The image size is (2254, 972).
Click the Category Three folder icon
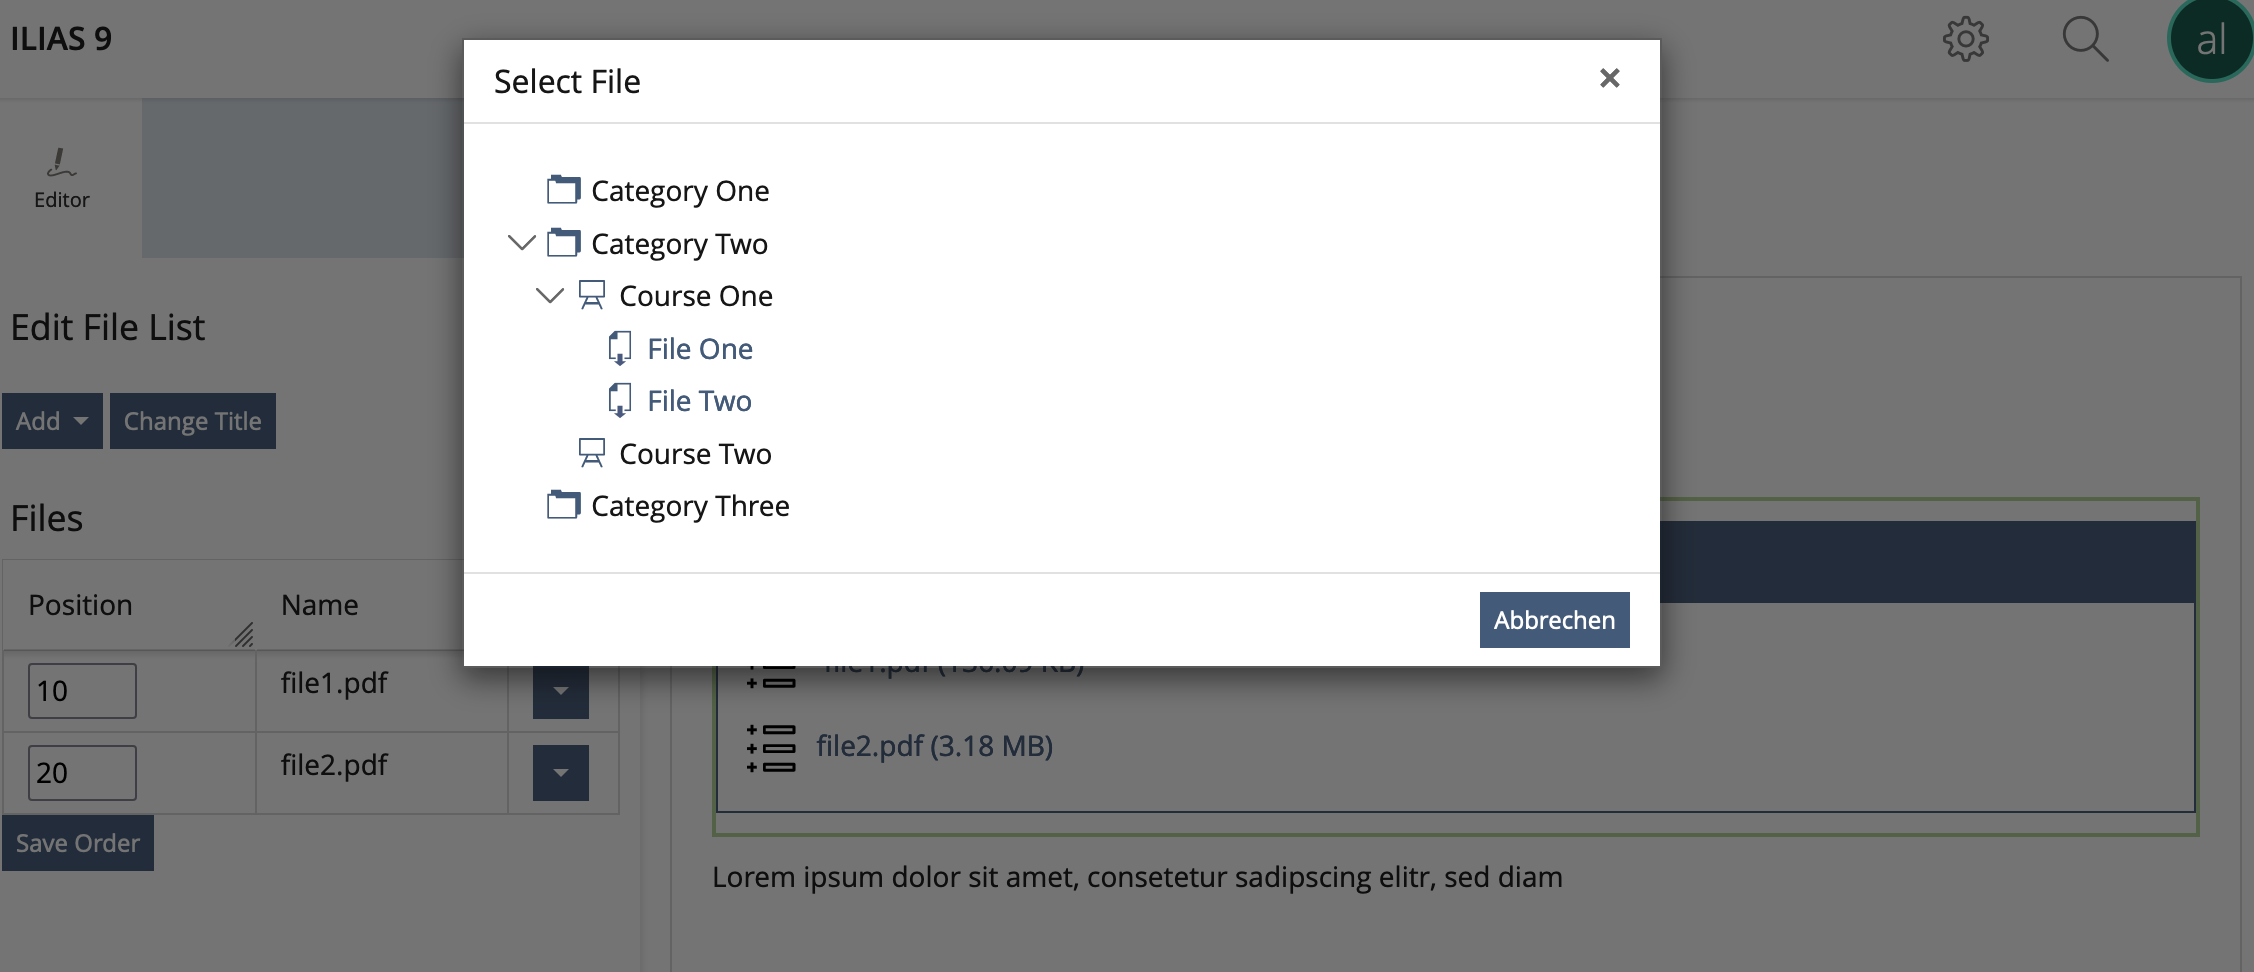(563, 505)
